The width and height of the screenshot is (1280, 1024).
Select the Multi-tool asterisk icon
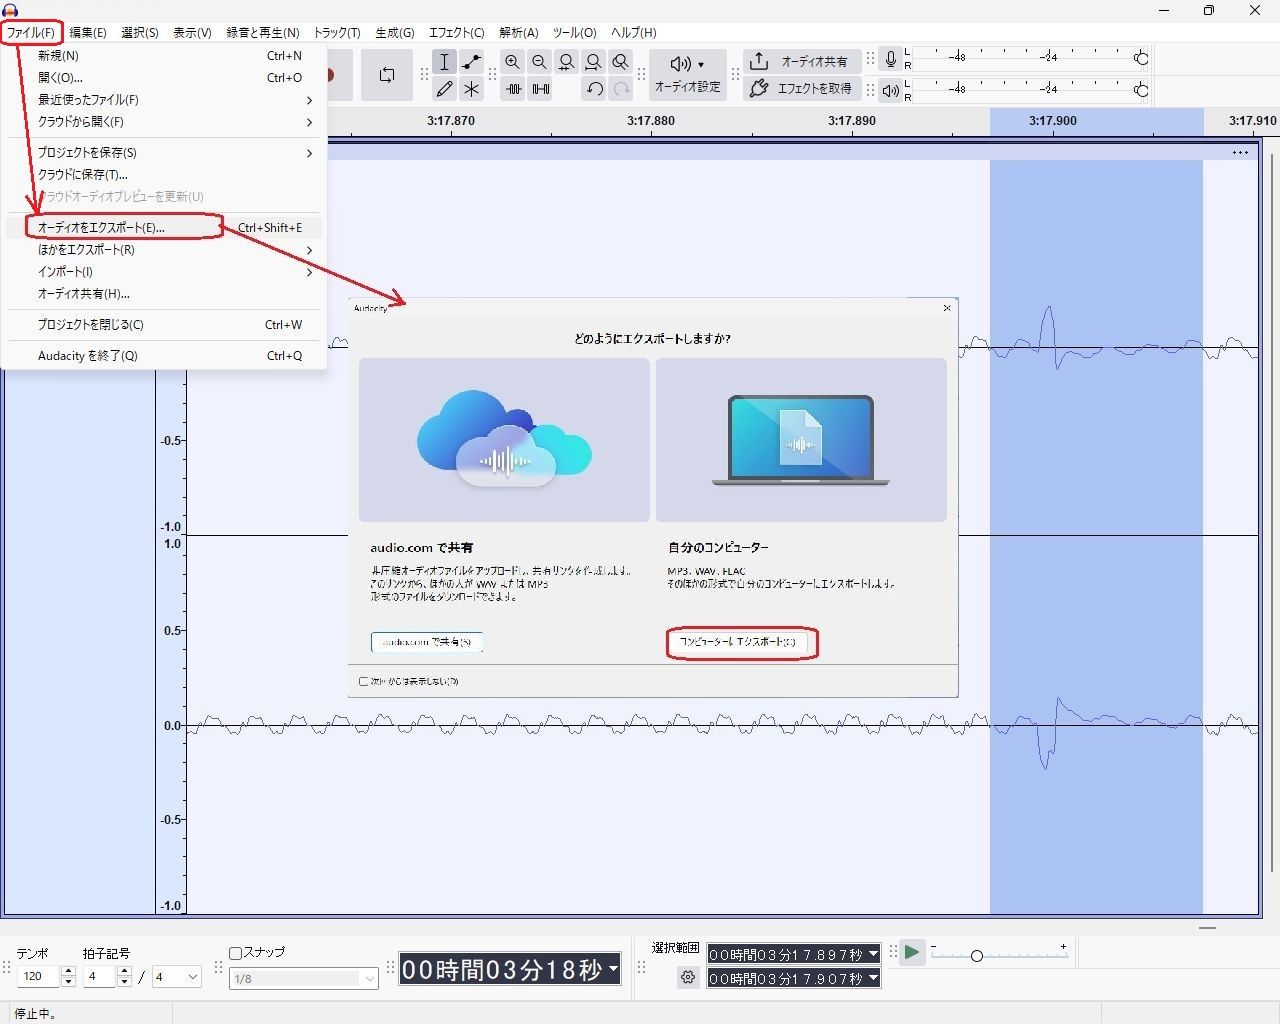pyautogui.click(x=472, y=89)
